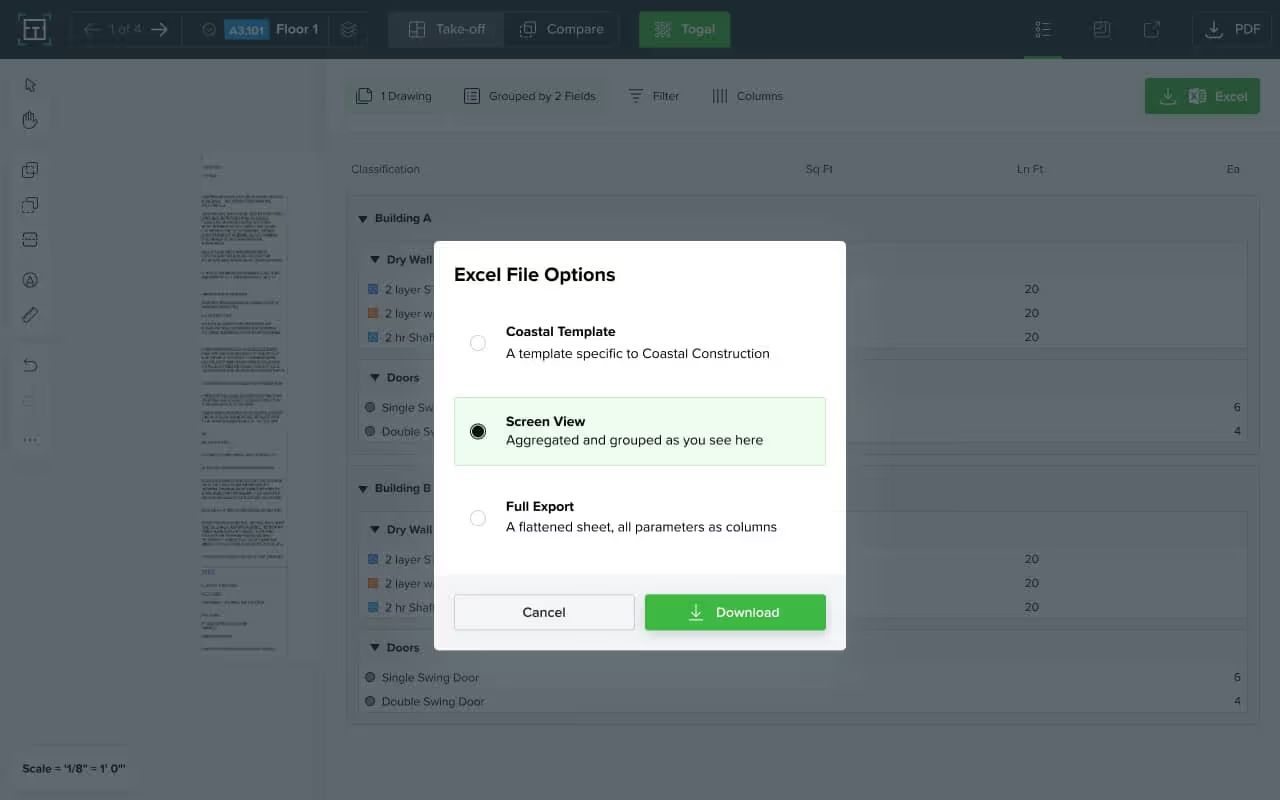1280x800 pixels.
Task: Collapse the Building B group
Action: pyautogui.click(x=362, y=488)
